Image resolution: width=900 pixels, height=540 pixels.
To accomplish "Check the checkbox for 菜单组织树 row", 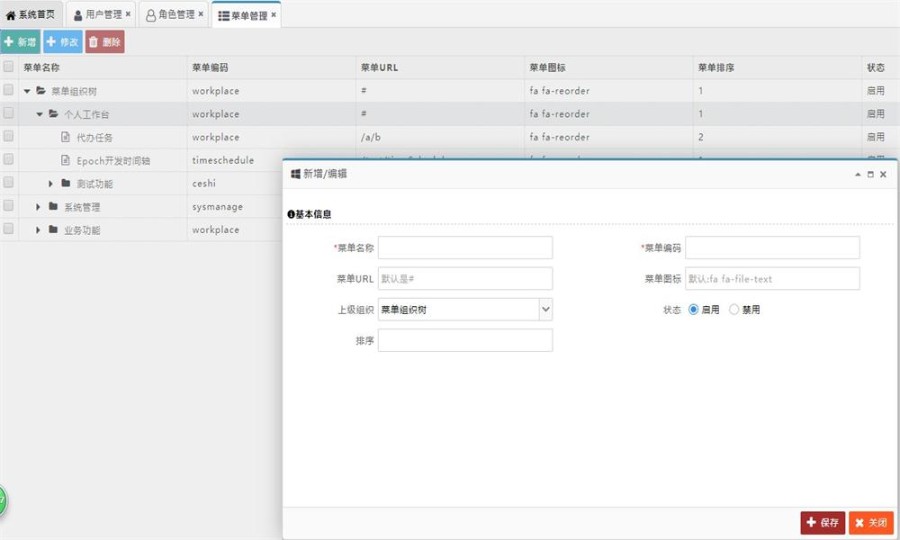I will (x=9, y=90).
